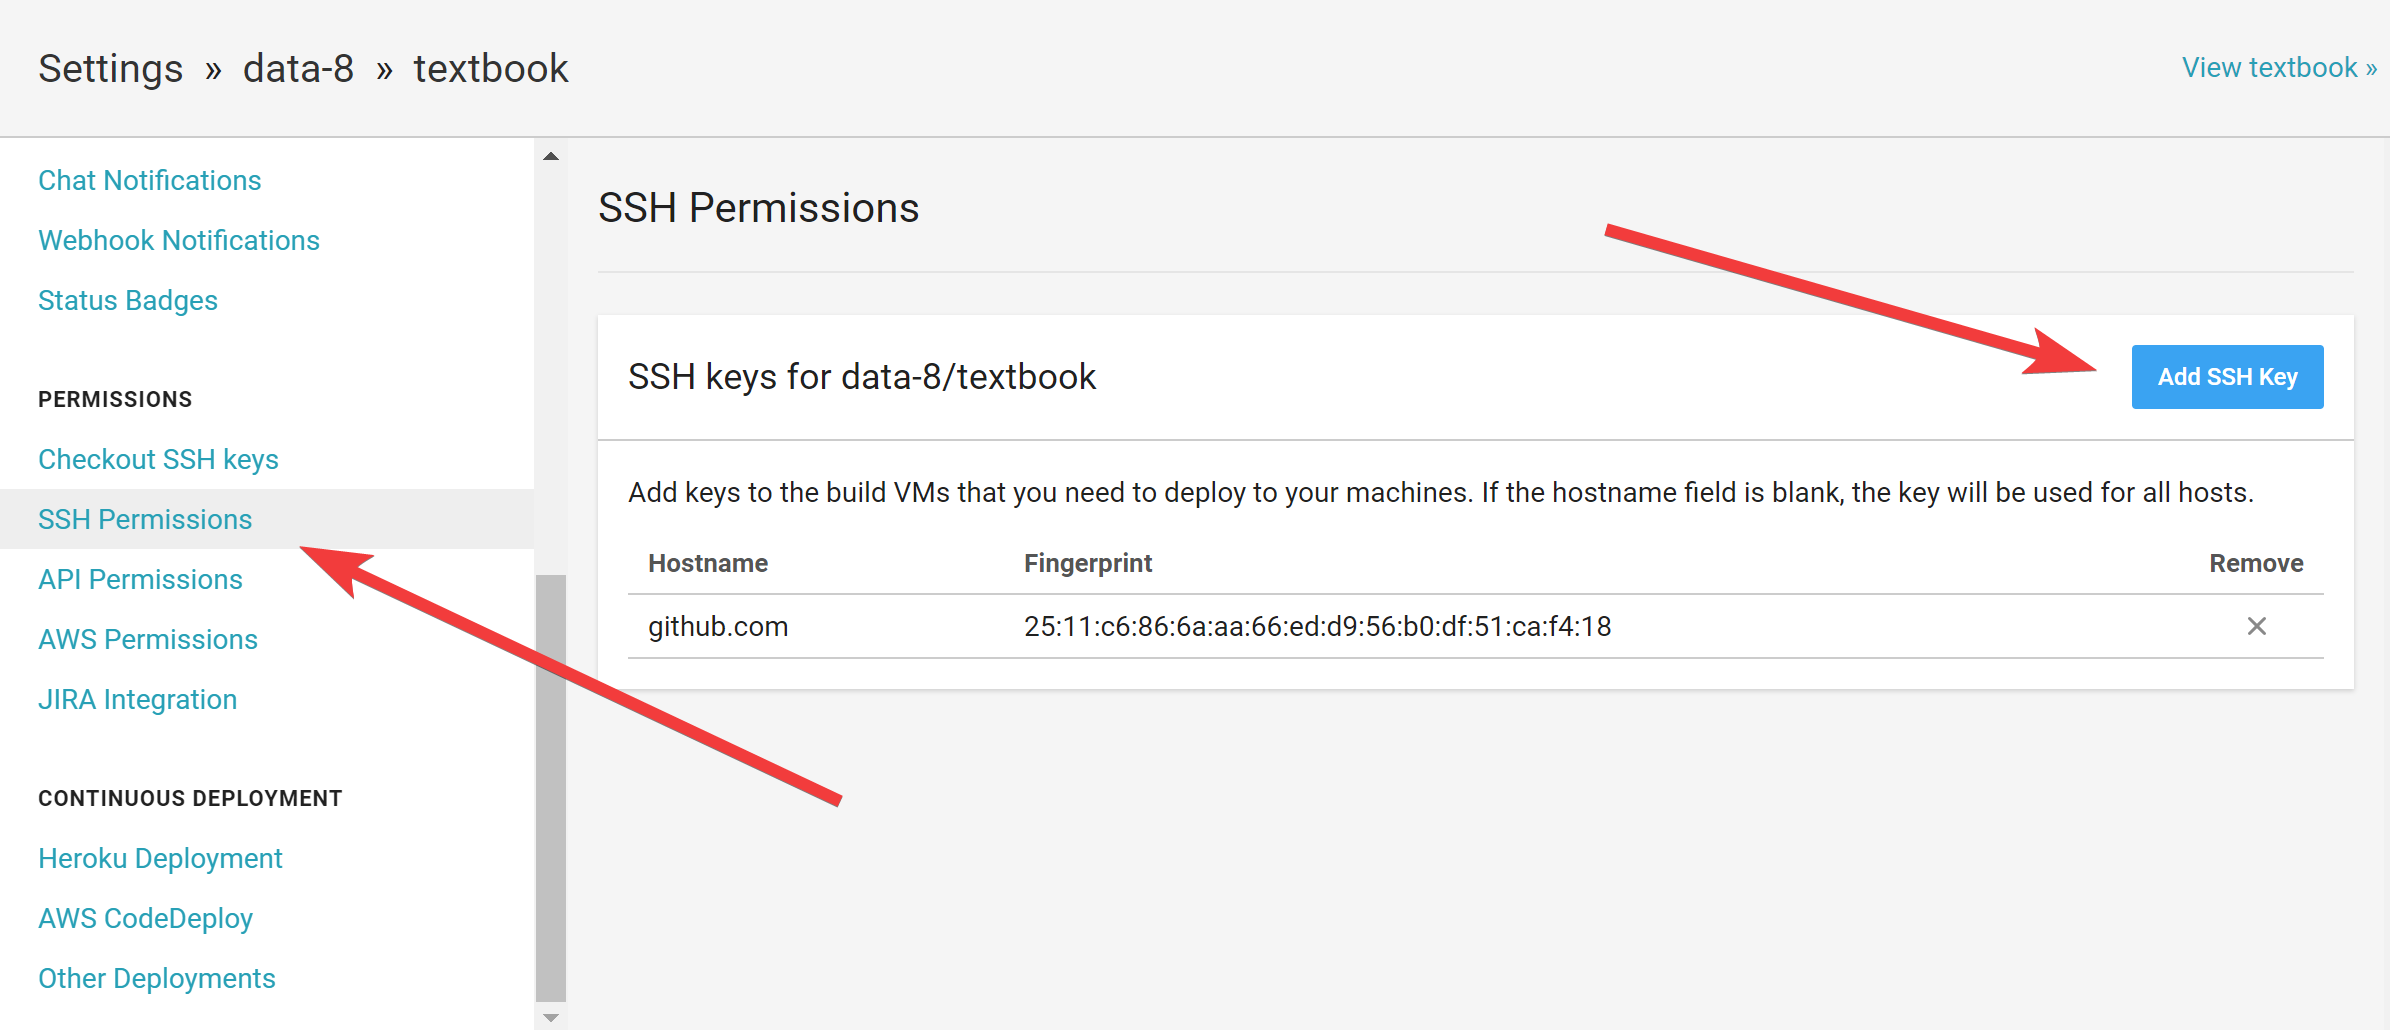Open Heroku Deployment settings

pyautogui.click(x=160, y=858)
